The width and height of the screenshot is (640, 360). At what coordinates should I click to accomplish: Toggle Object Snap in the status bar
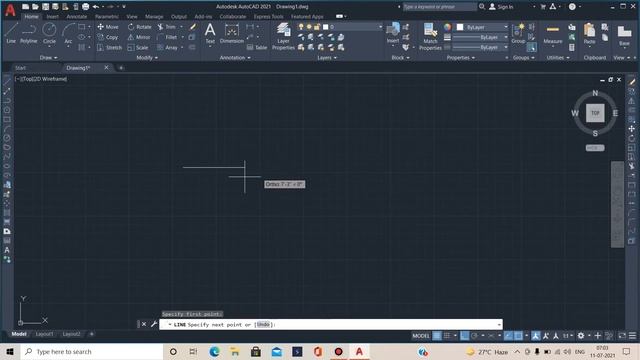coord(518,336)
